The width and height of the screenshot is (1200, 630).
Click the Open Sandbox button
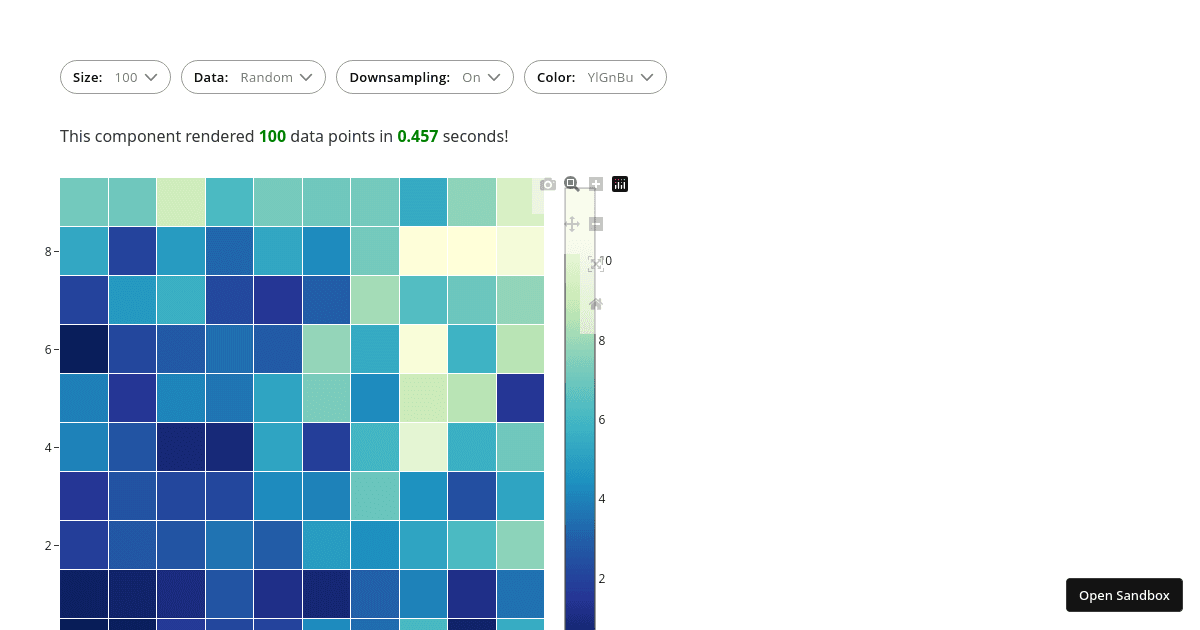pos(1124,595)
